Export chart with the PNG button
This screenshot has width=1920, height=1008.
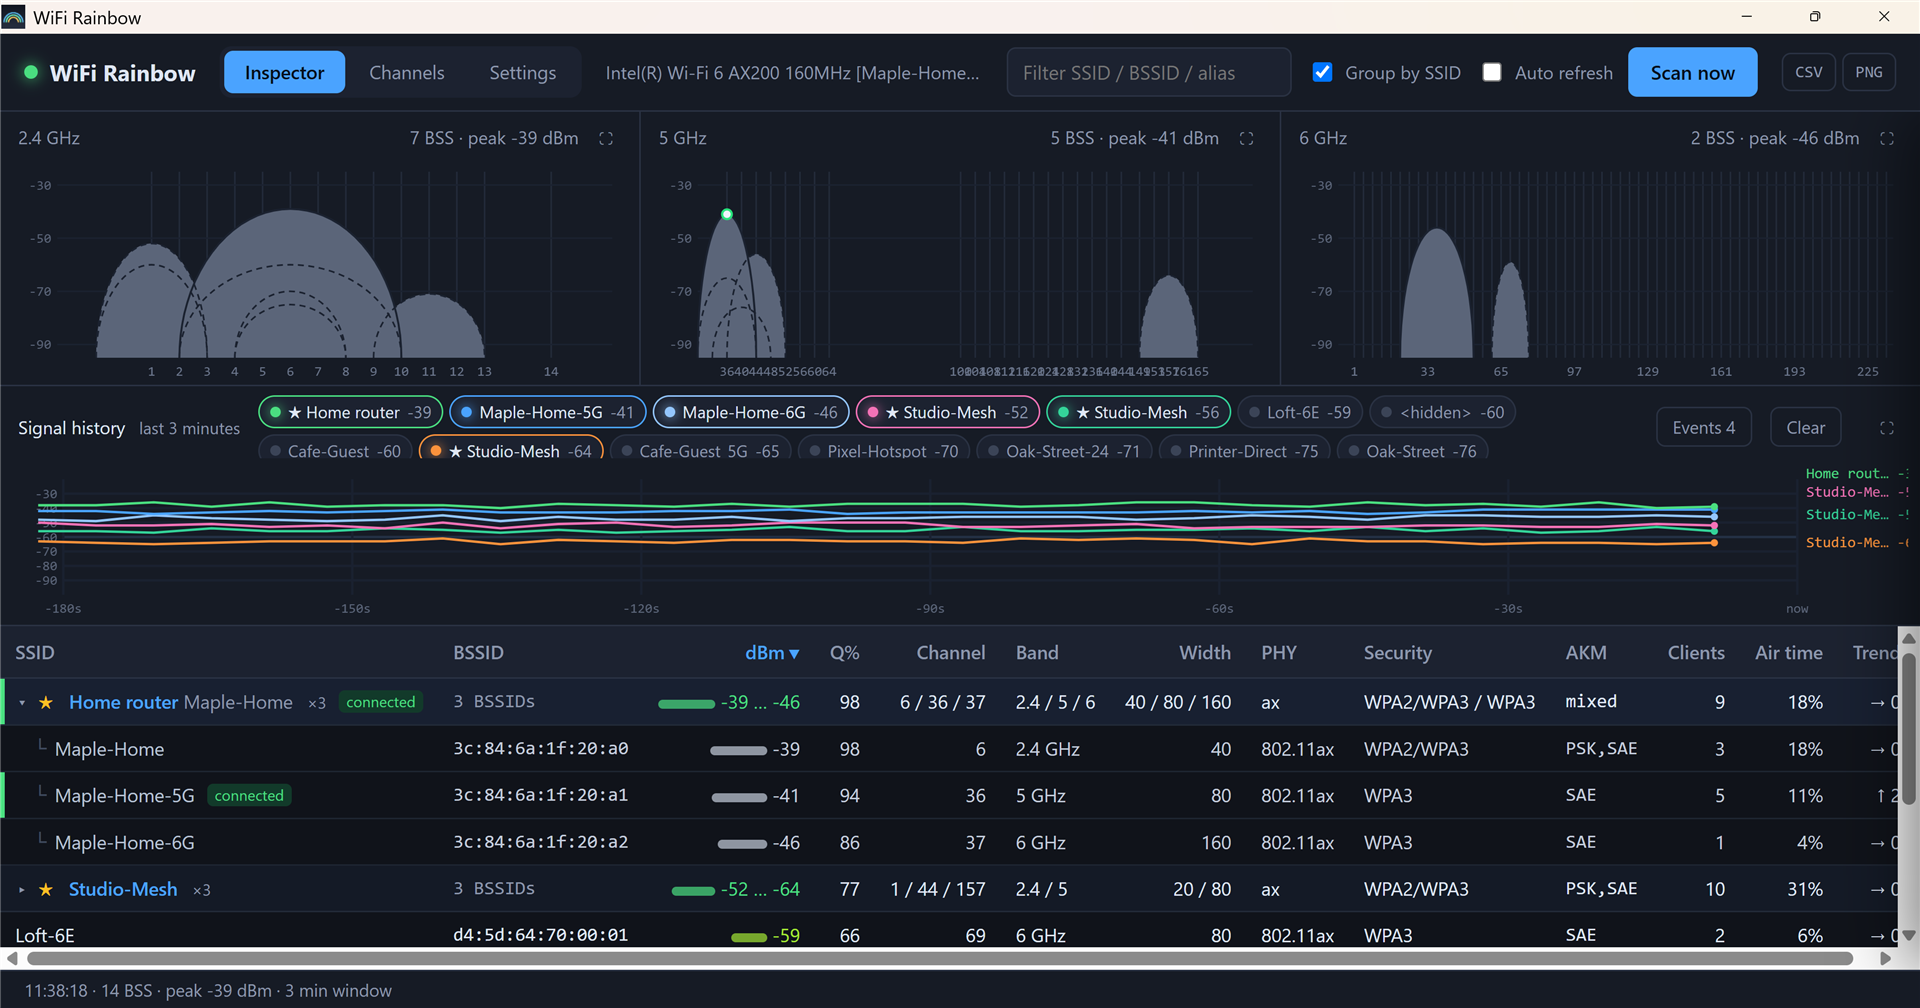(x=1868, y=72)
